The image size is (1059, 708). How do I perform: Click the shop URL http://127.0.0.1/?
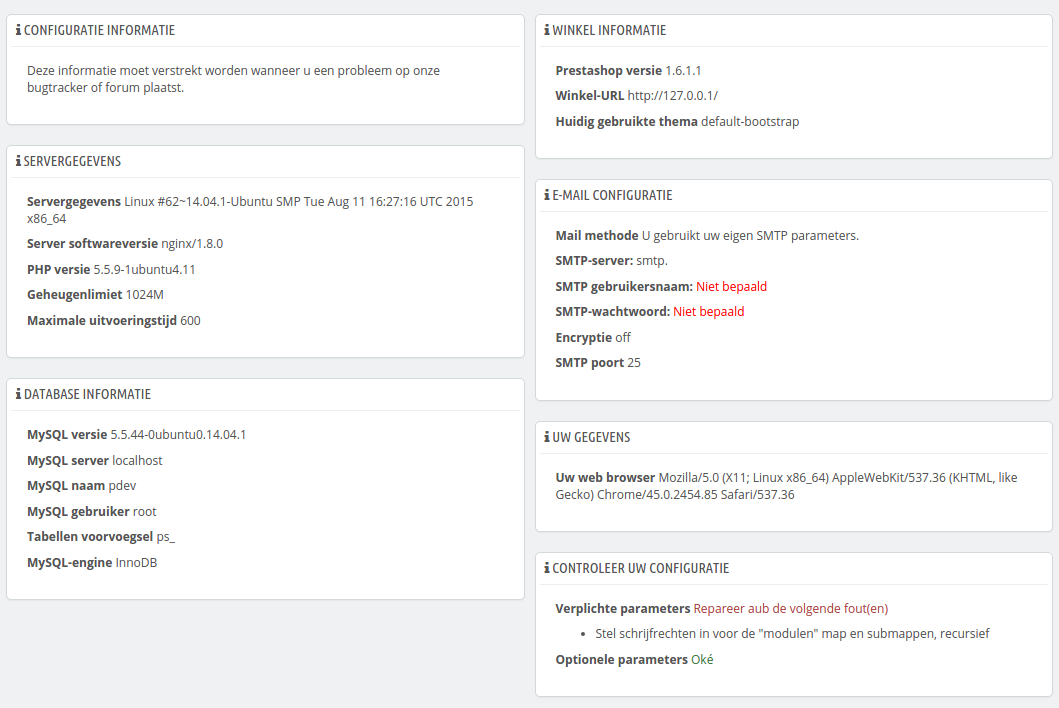[673, 96]
